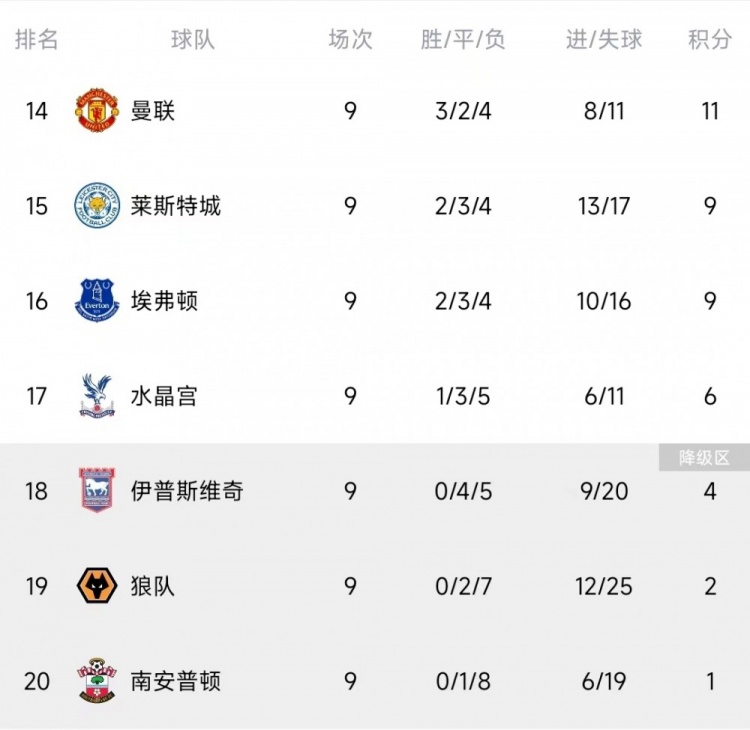750x730 pixels.
Task: Click the 胜/平/负 column header
Action: point(463,40)
